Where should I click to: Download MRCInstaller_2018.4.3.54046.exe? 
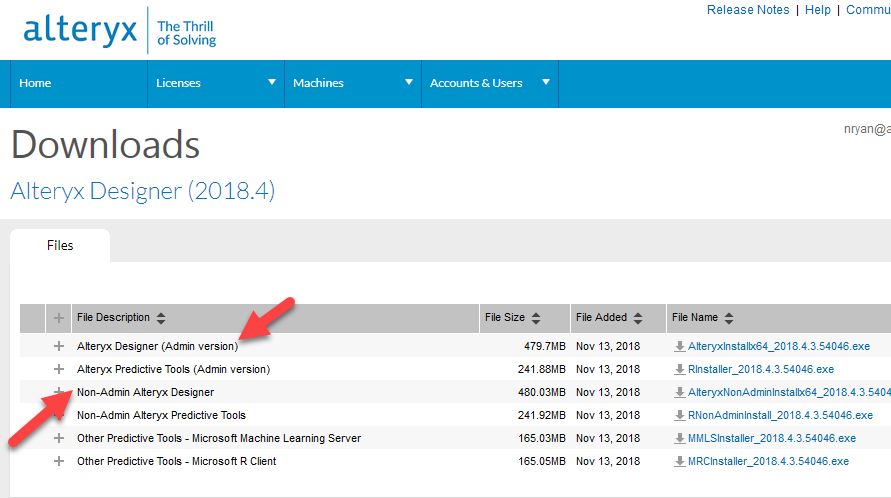pyautogui.click(x=768, y=462)
